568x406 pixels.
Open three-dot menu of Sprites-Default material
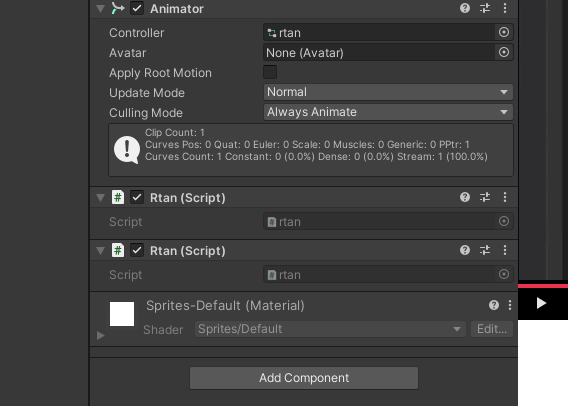[x=510, y=305]
